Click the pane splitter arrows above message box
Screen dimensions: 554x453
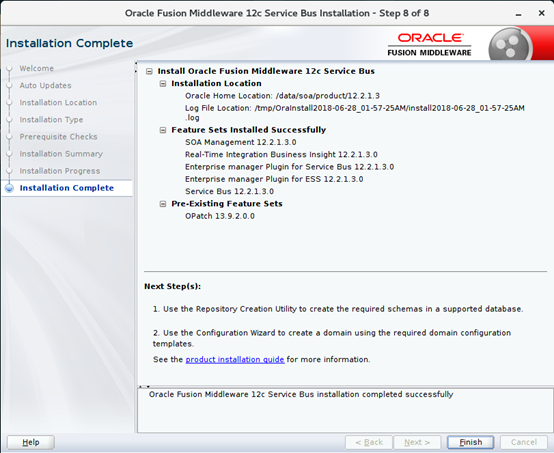click(144, 387)
